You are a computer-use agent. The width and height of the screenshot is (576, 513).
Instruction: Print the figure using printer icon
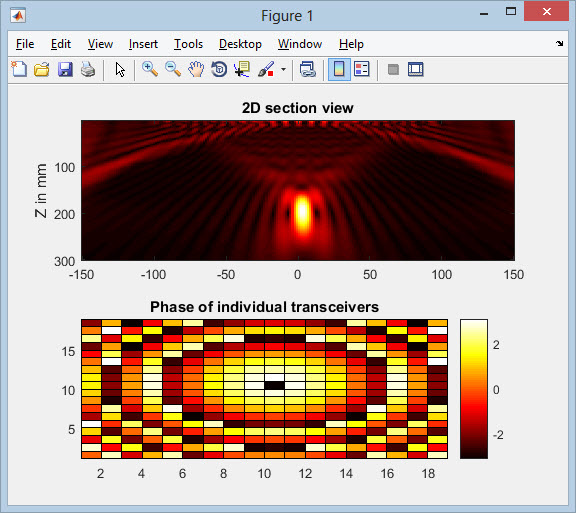tap(88, 69)
